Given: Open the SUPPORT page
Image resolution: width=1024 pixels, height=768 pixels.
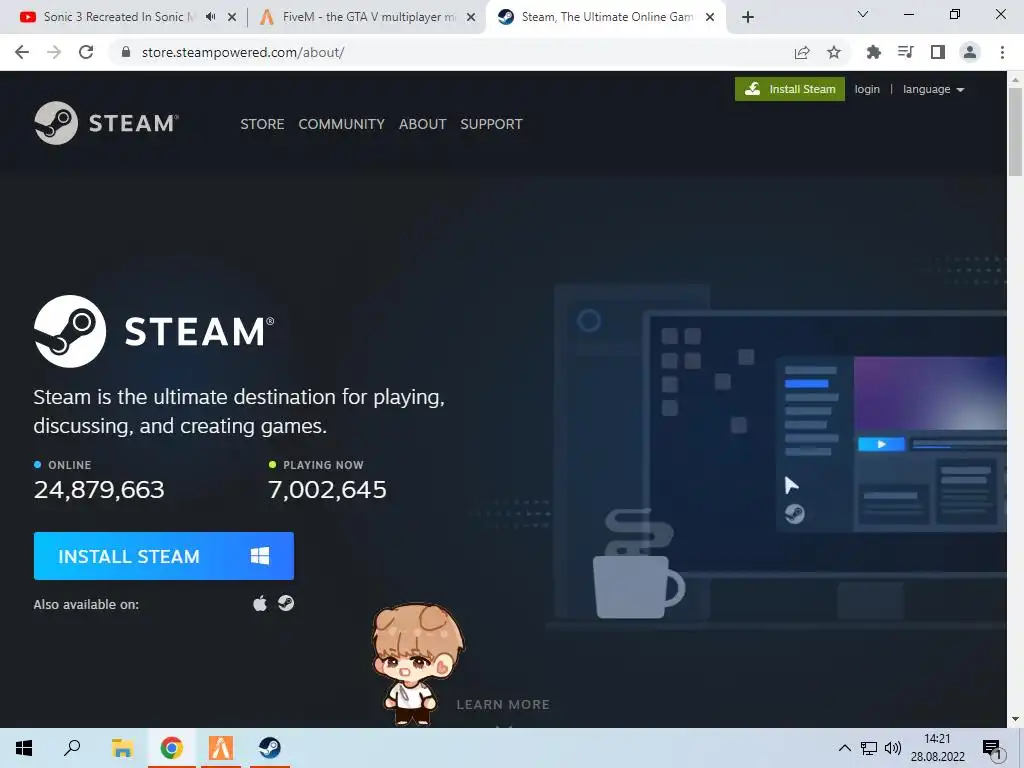Looking at the screenshot, I should pyautogui.click(x=491, y=124).
